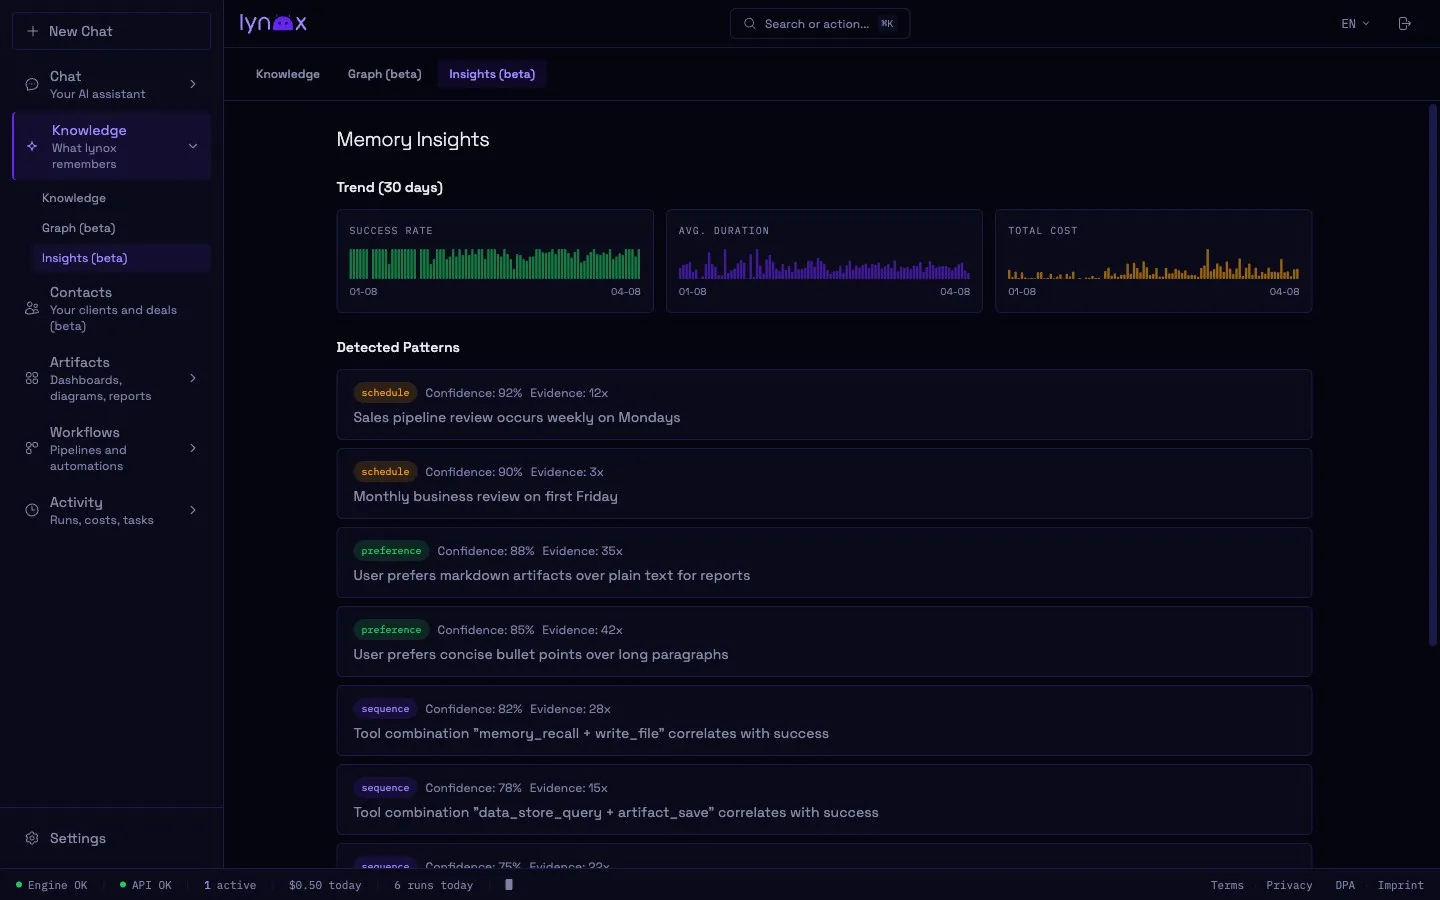Image resolution: width=1440 pixels, height=900 pixels.
Task: Click the schedule tag on Monthly business review
Action: 385,472
